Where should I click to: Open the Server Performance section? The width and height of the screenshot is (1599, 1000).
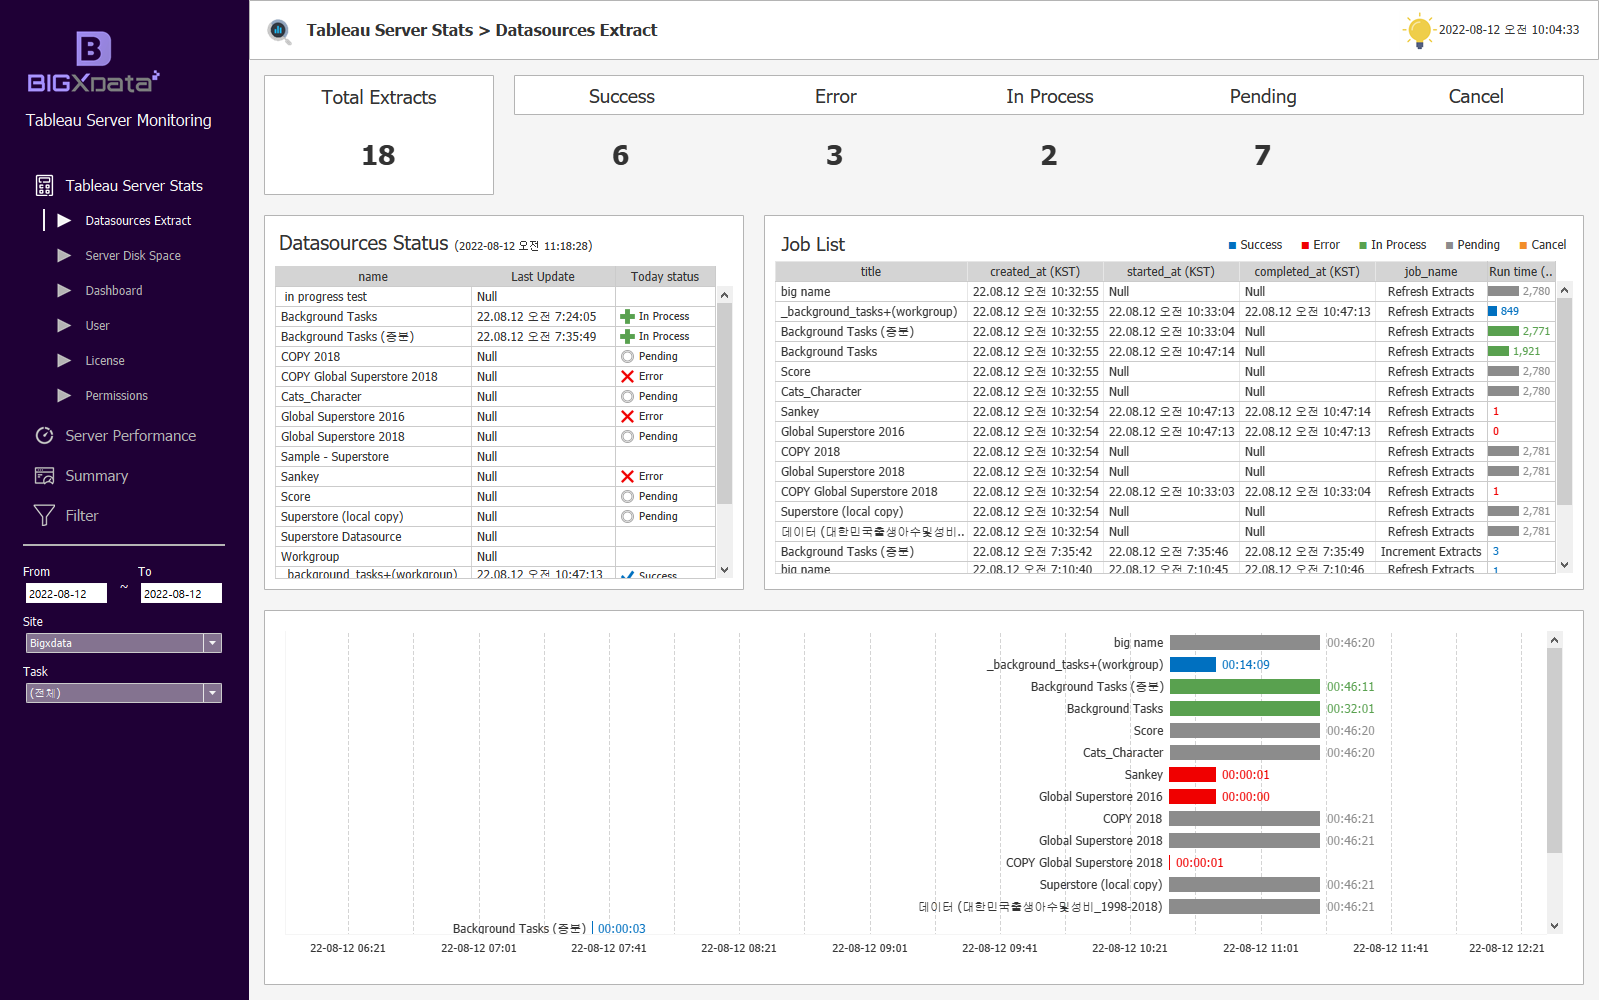pos(131,436)
